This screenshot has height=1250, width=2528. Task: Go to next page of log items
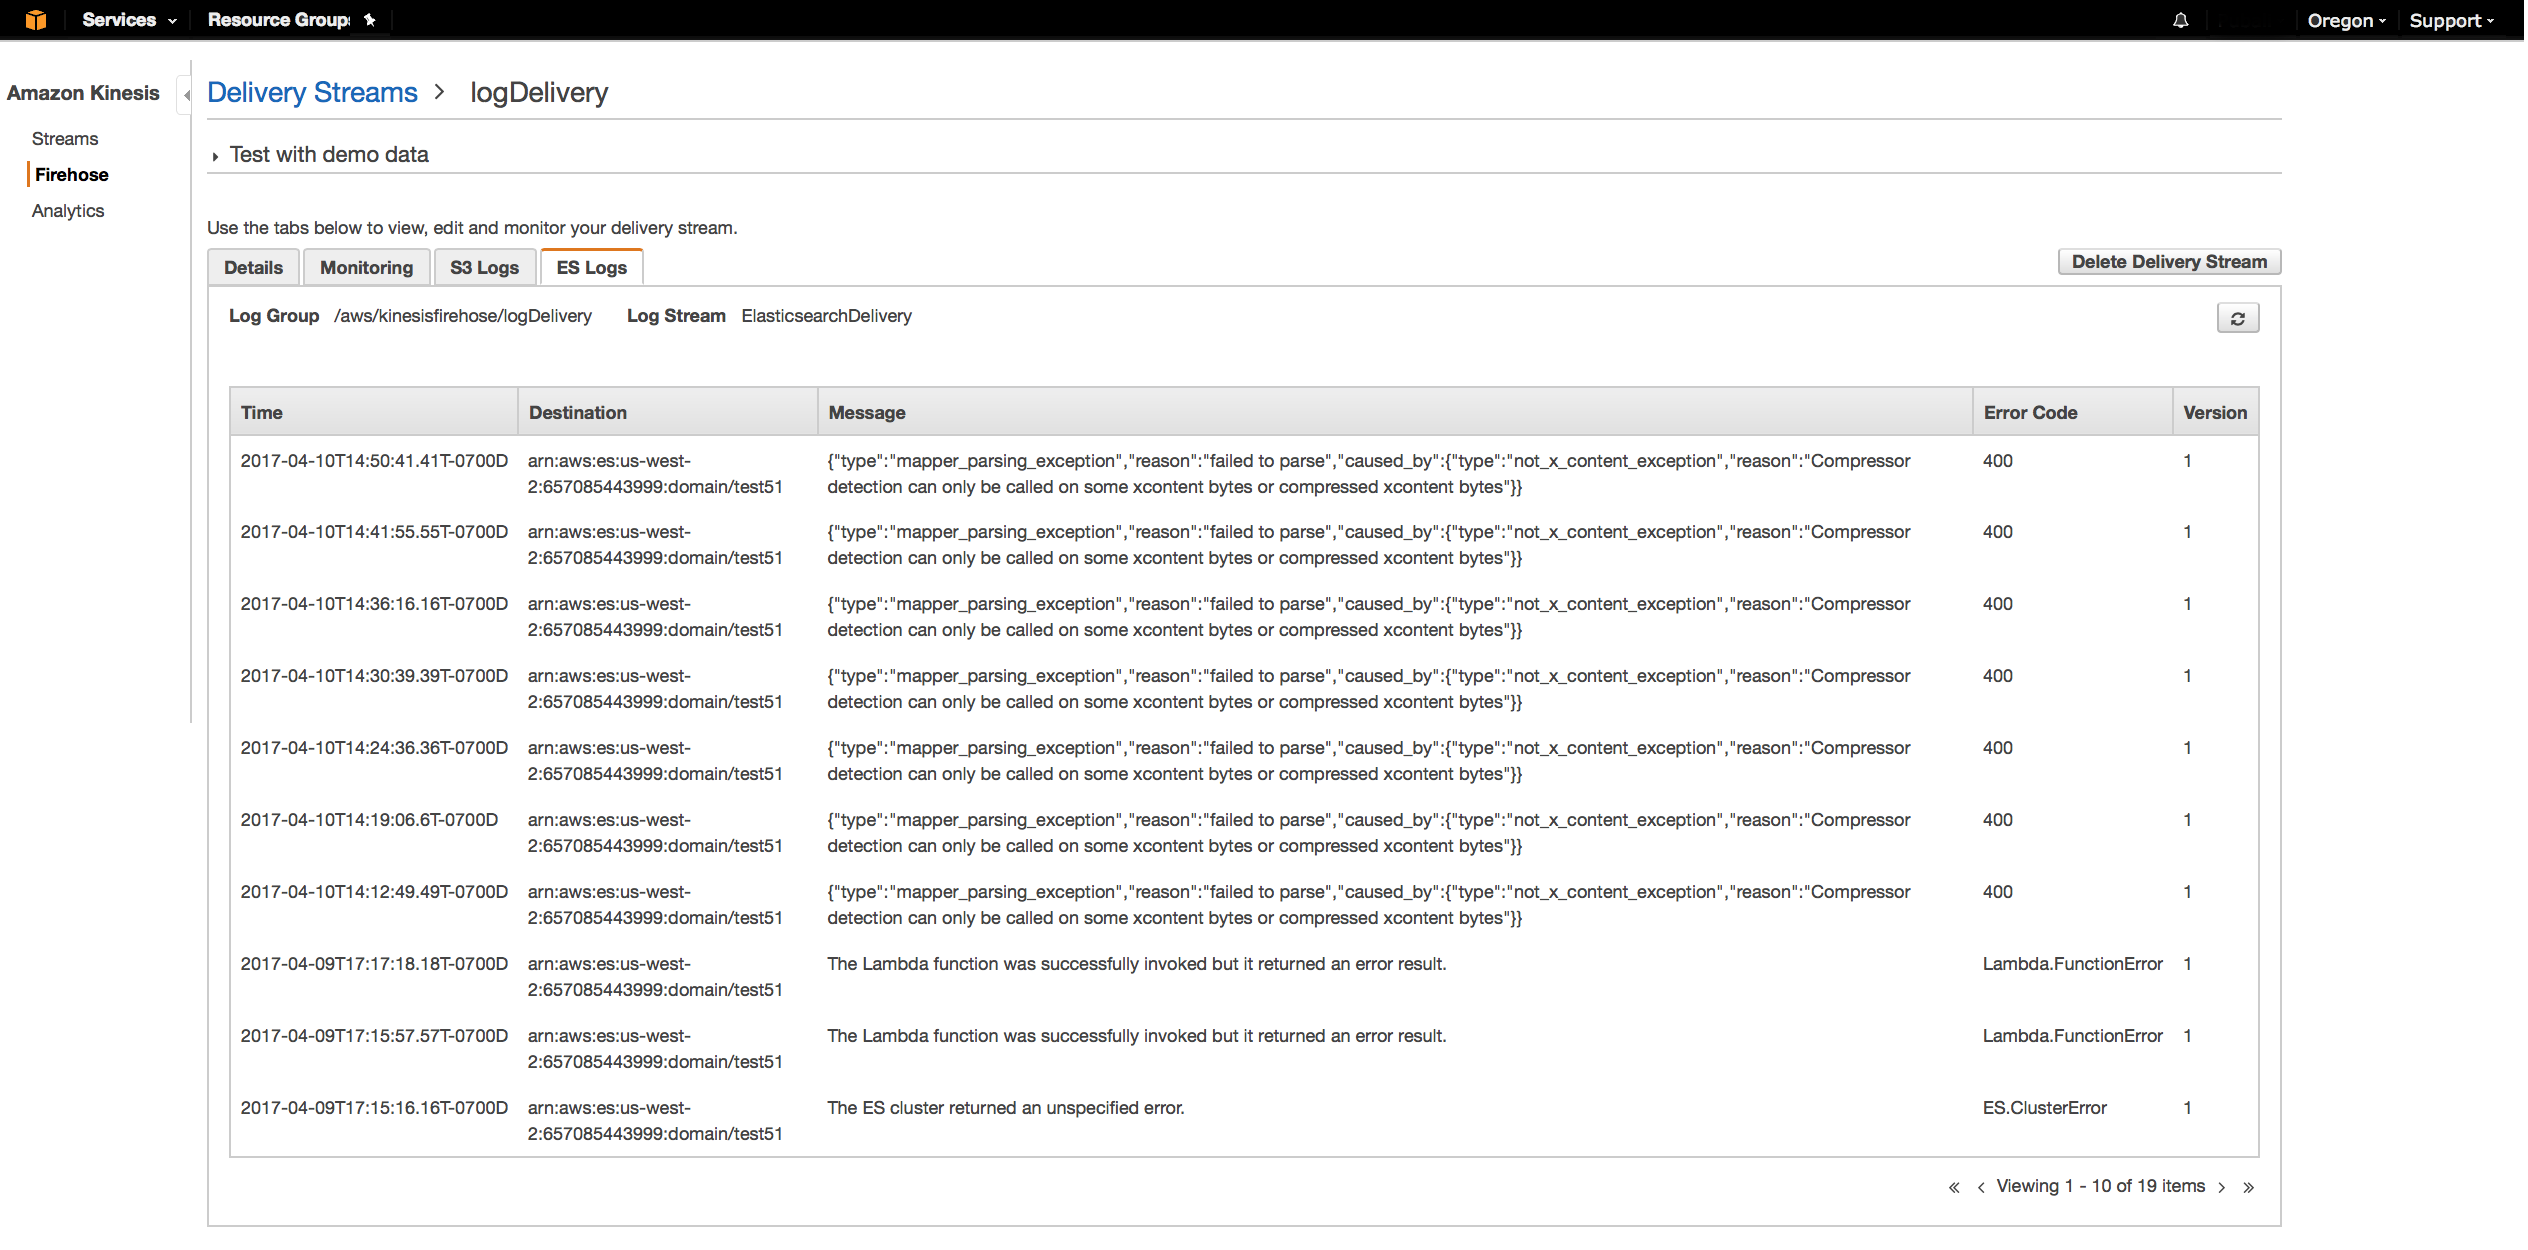point(2221,1187)
